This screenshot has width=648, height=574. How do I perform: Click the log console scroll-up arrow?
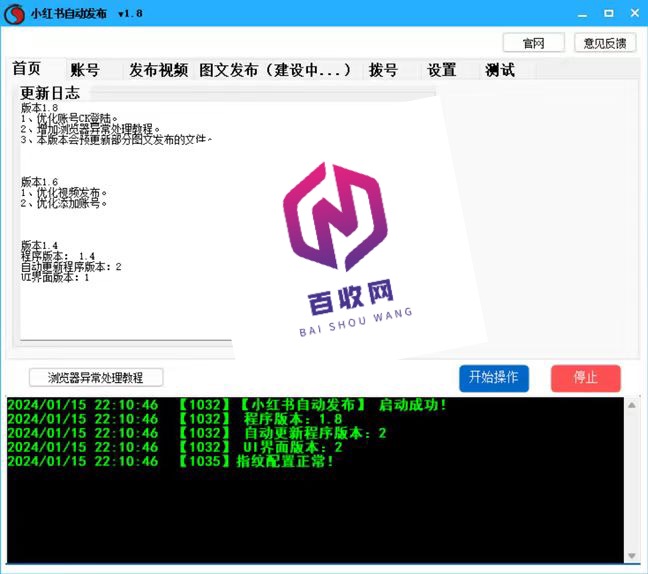click(631, 405)
